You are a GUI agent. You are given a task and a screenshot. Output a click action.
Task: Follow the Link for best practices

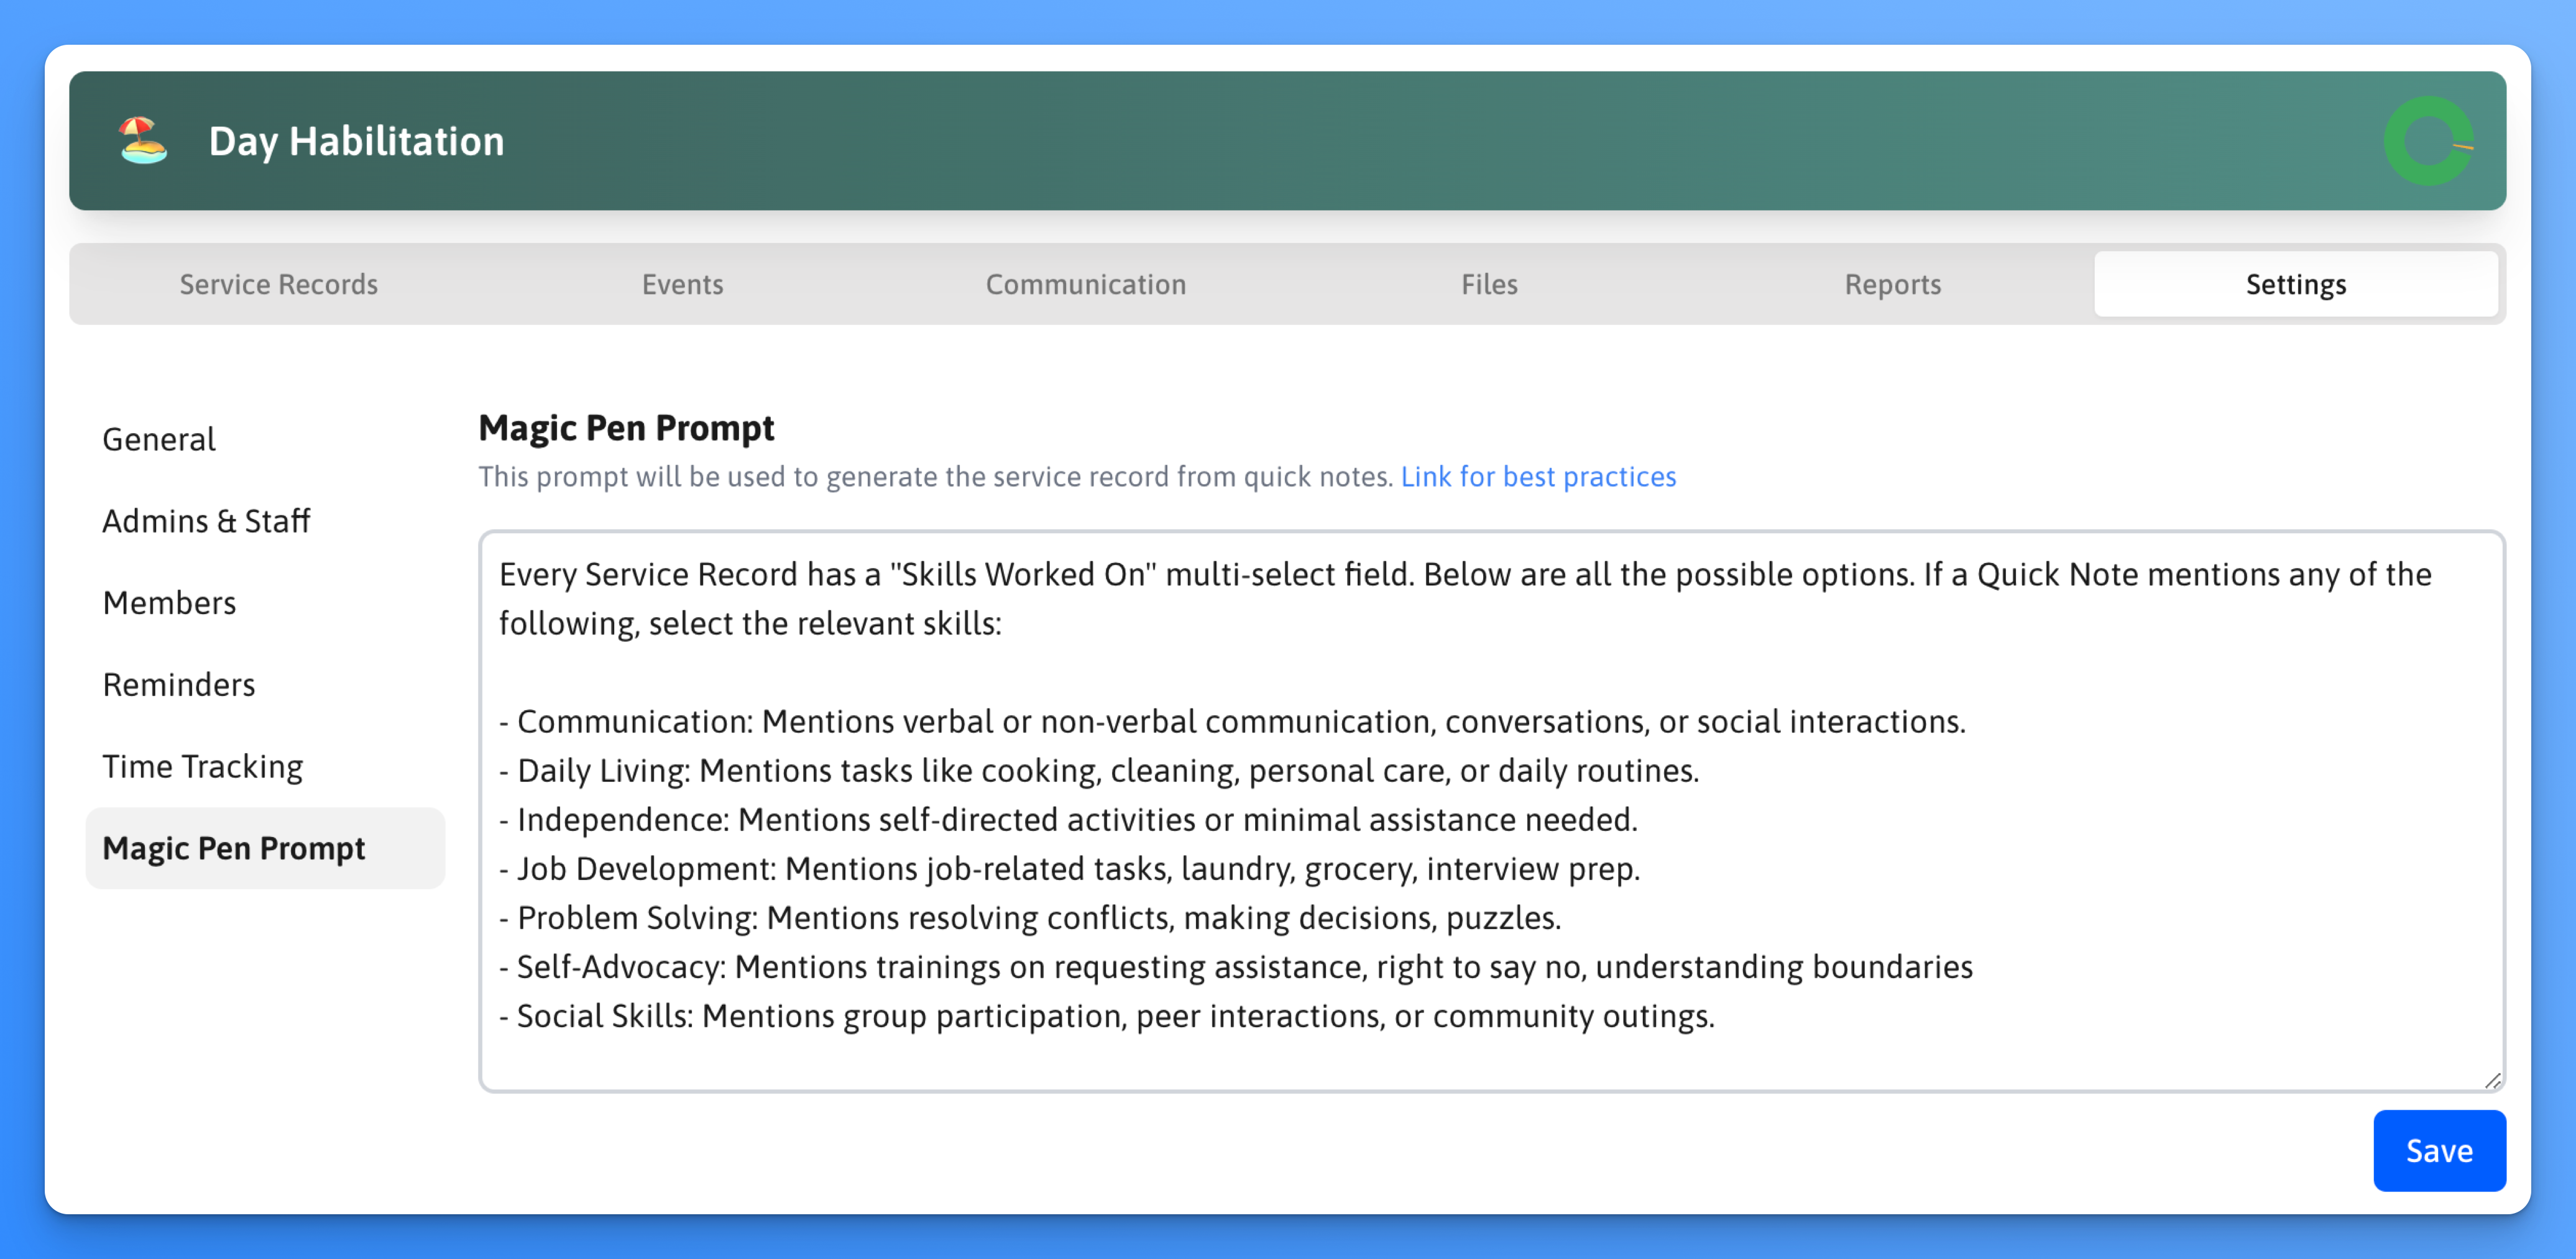(x=1538, y=477)
